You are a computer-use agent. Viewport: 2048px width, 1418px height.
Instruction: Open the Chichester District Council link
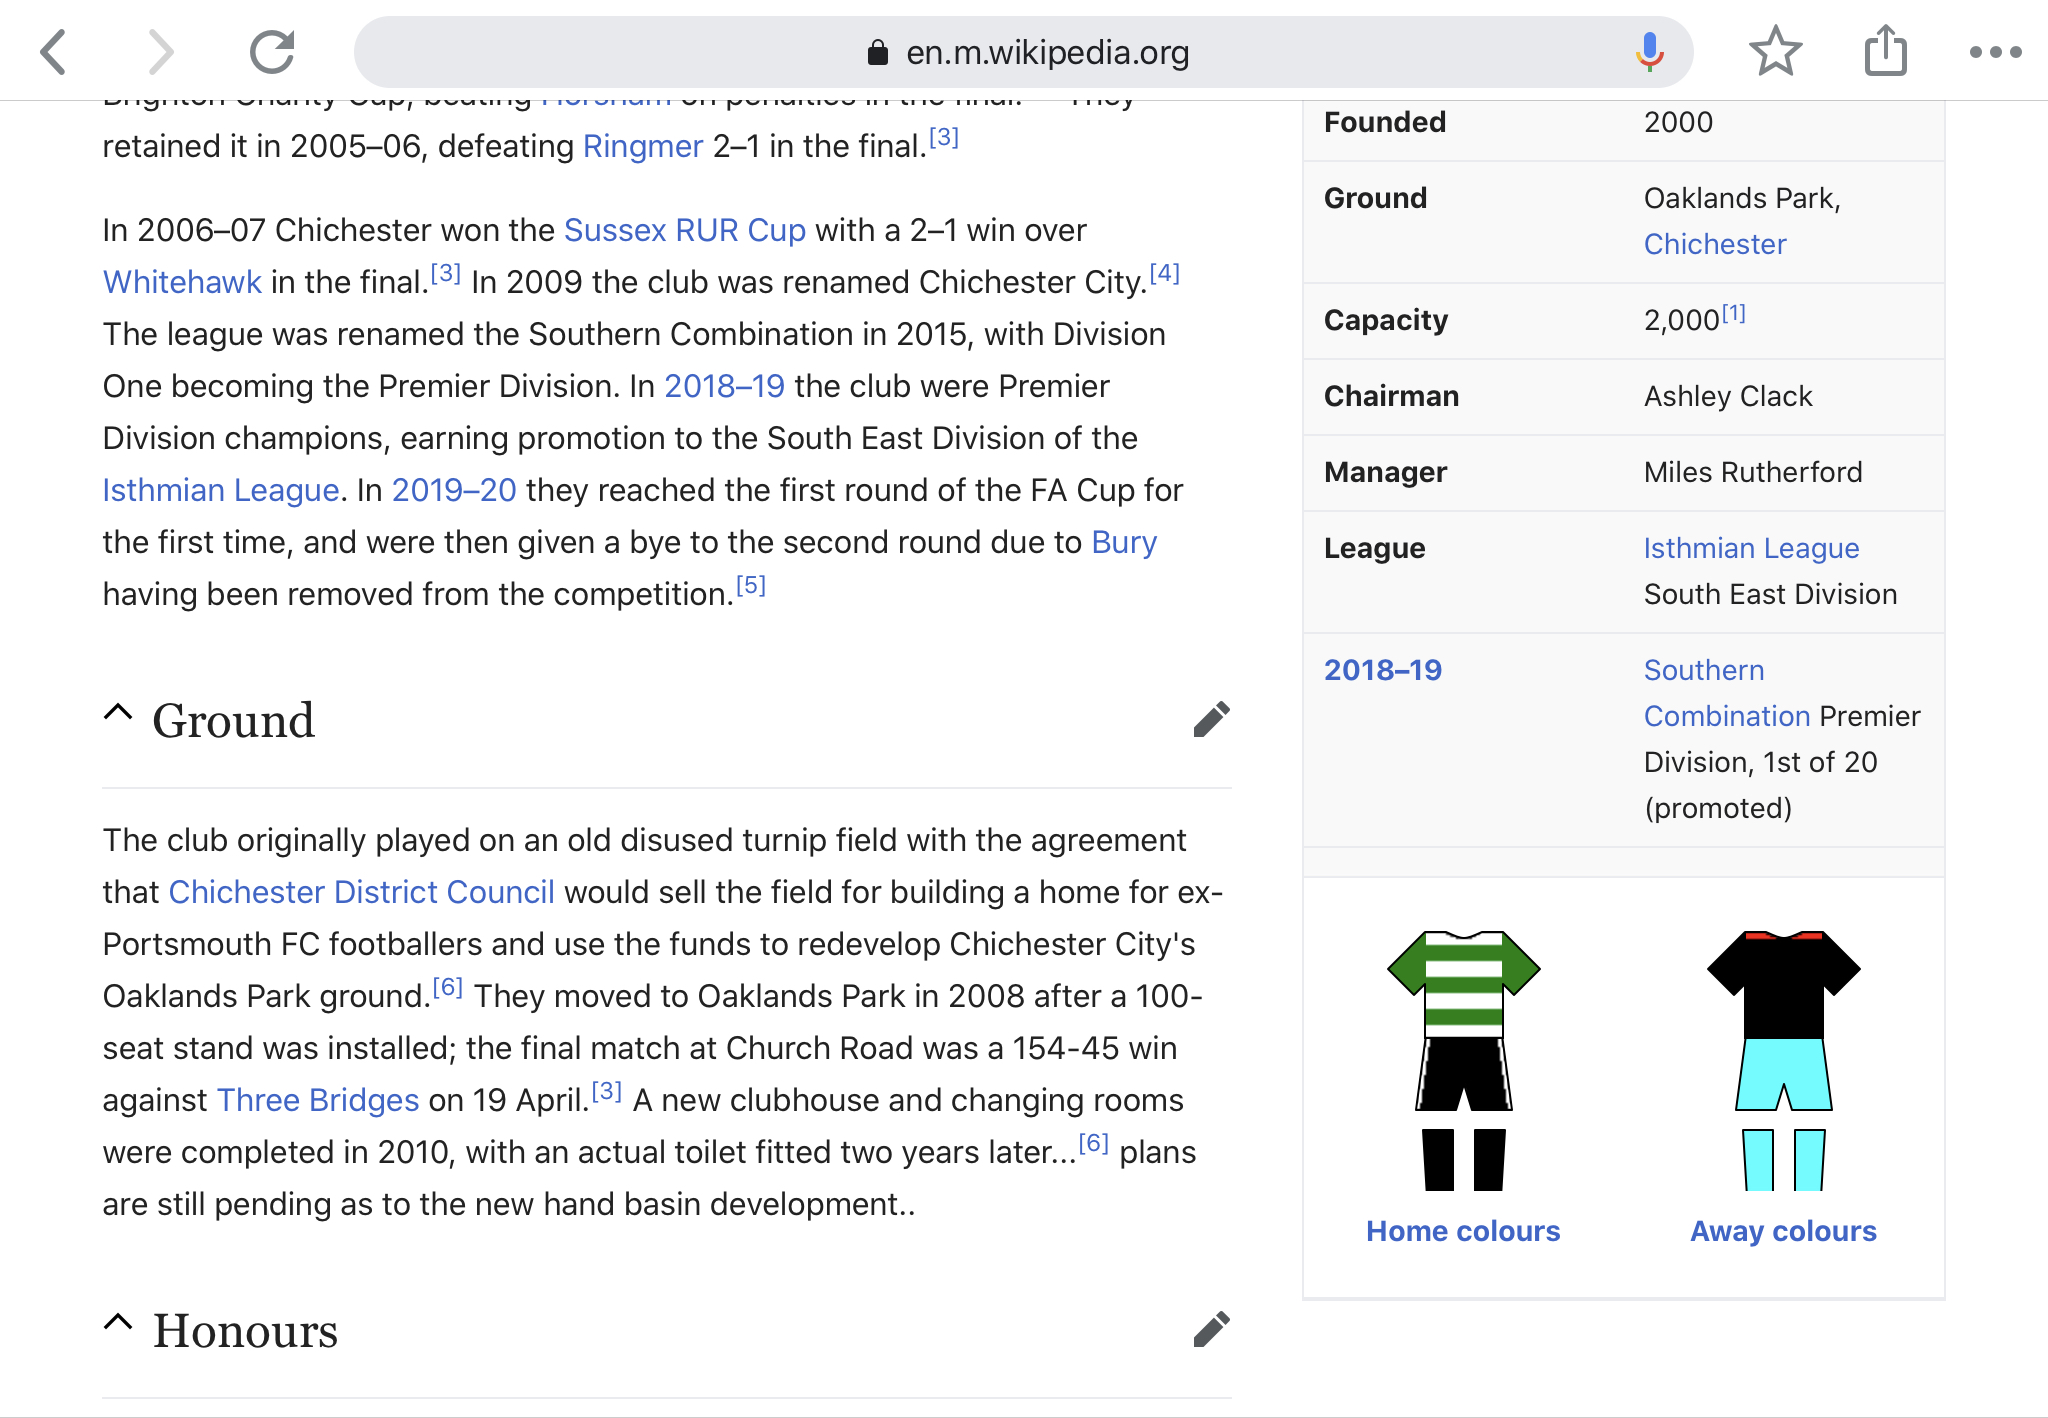click(x=361, y=892)
